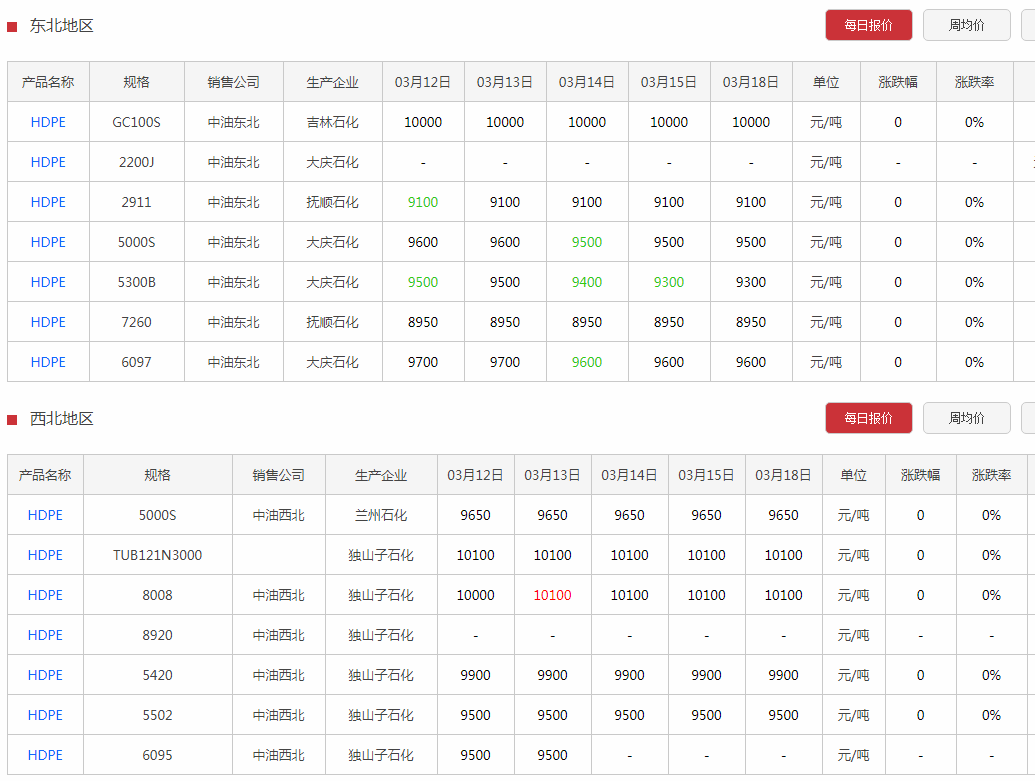The width and height of the screenshot is (1035, 781).
Task: Click green 9600 price in 6097 row
Action: pyautogui.click(x=587, y=362)
